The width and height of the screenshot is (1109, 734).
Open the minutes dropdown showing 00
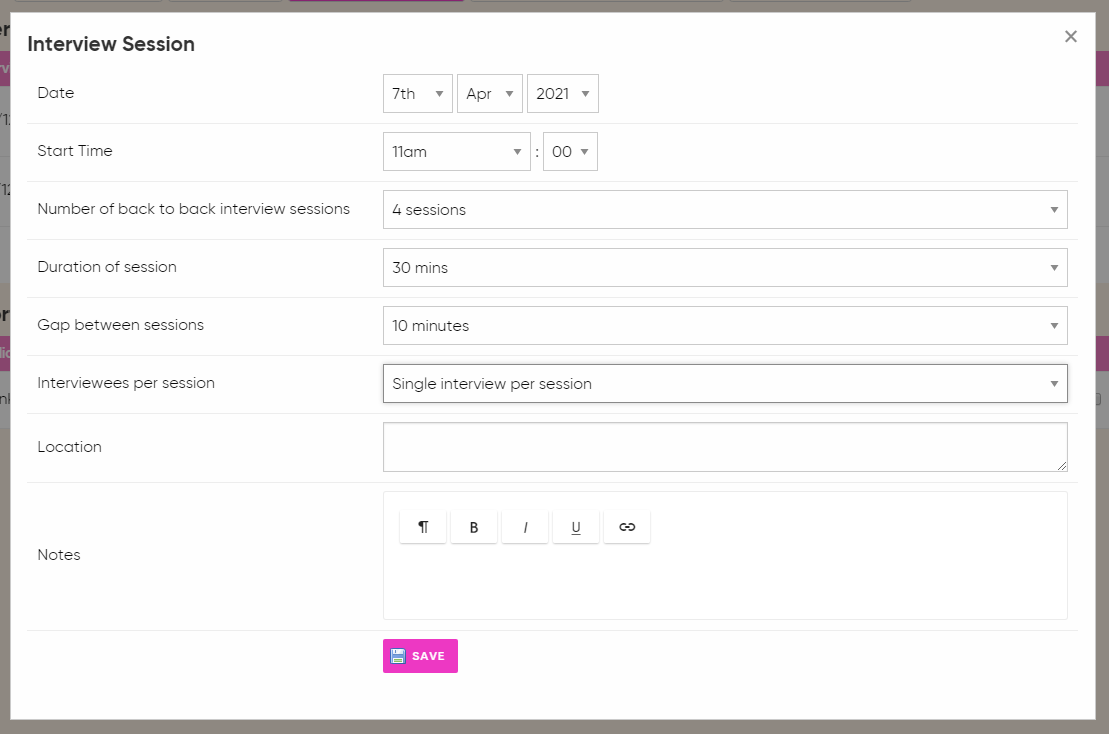click(570, 152)
